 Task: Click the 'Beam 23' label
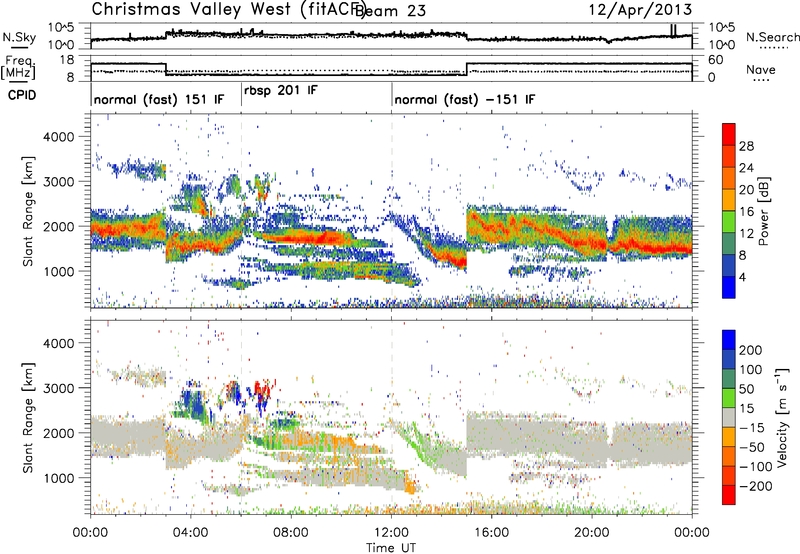(x=391, y=10)
